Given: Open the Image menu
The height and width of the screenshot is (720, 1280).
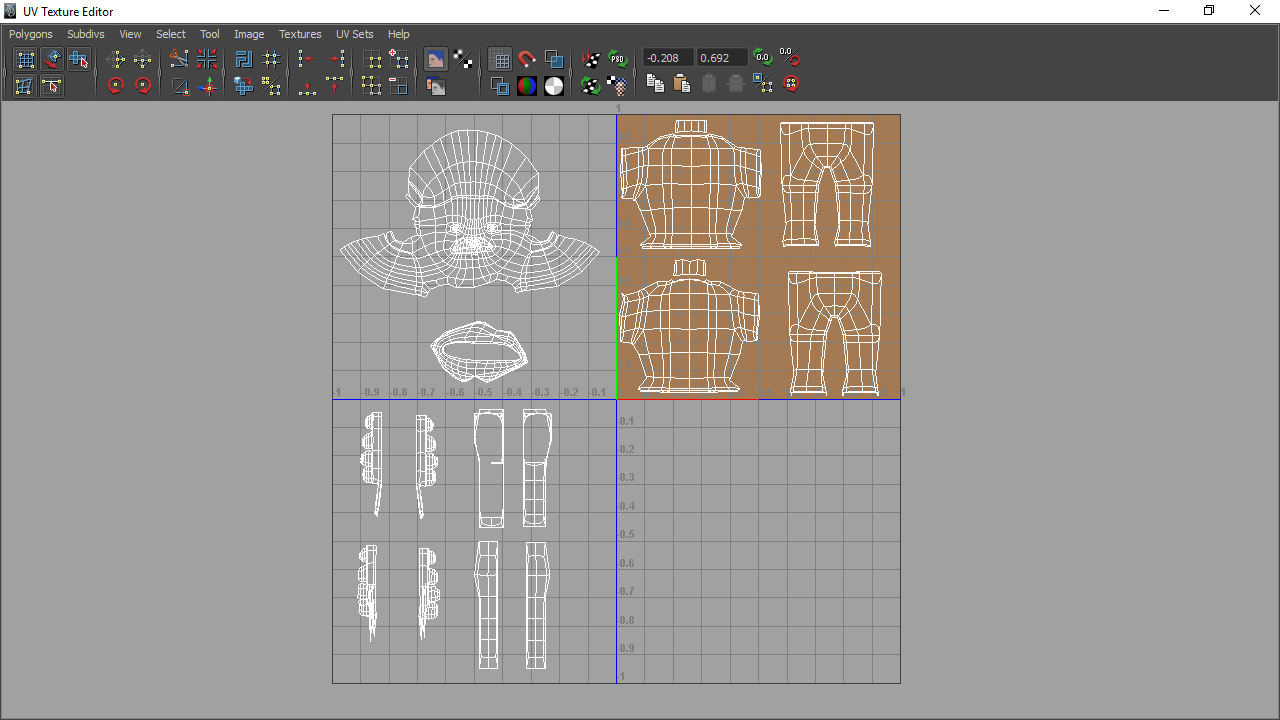Looking at the screenshot, I should pyautogui.click(x=249, y=33).
